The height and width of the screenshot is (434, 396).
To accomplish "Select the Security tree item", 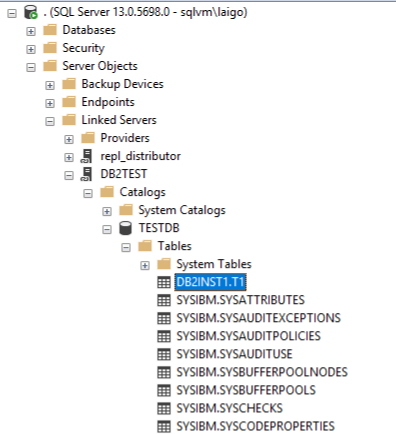I will coord(83,48).
